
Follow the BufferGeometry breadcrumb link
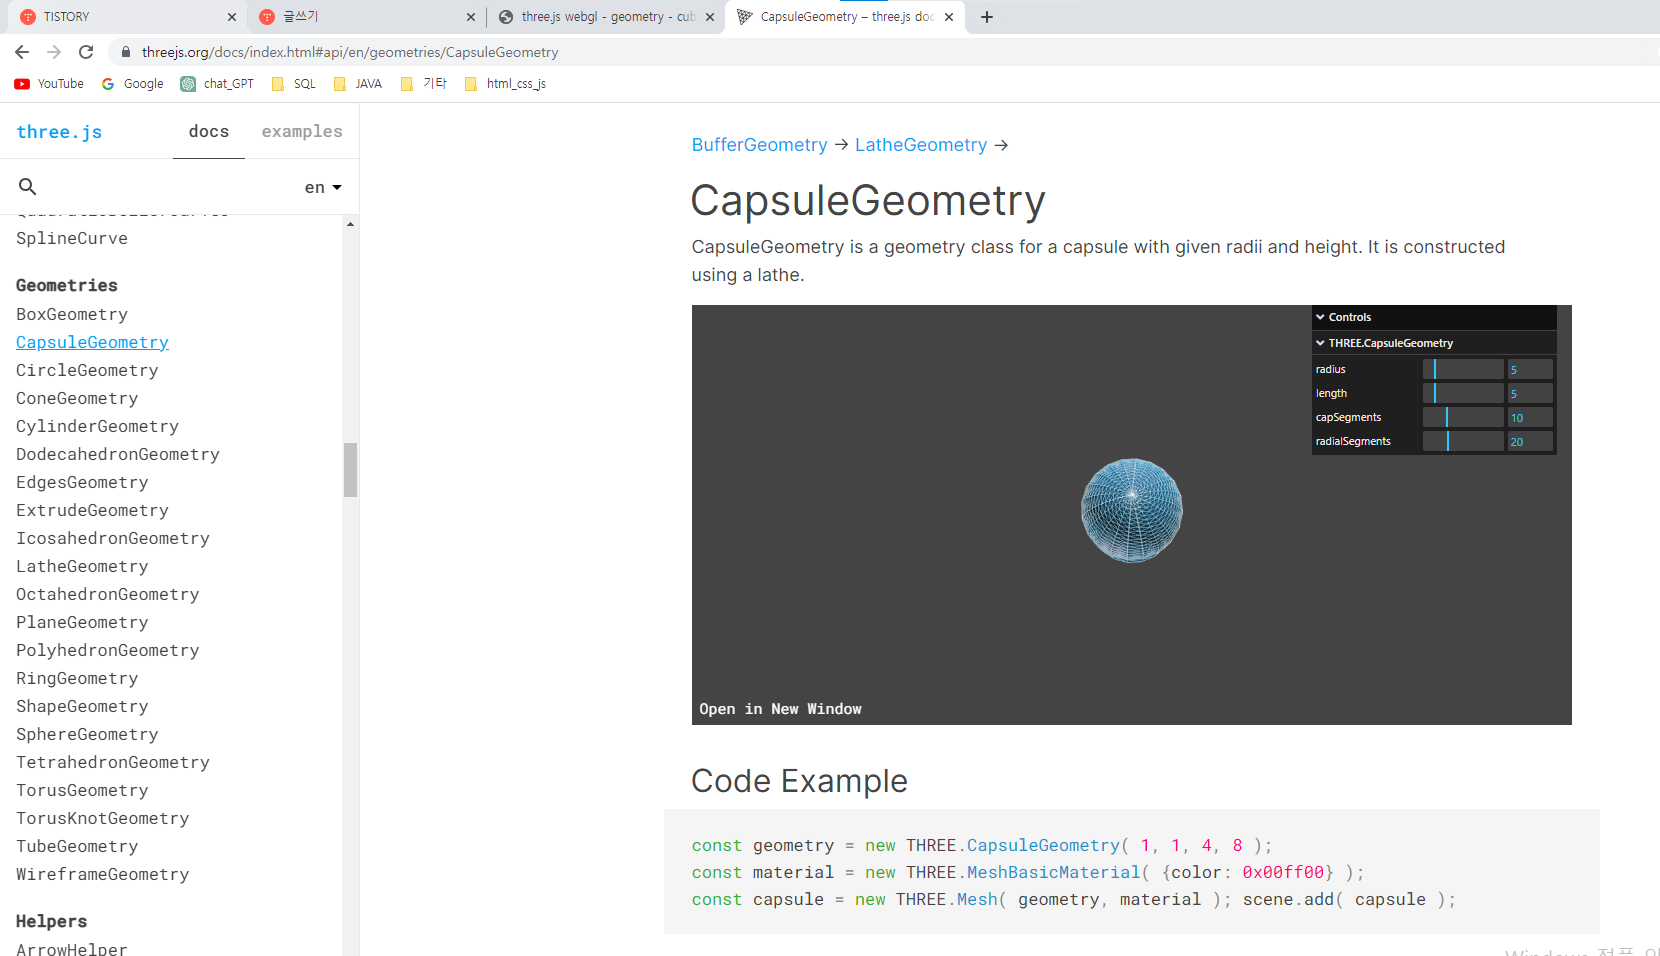(760, 145)
